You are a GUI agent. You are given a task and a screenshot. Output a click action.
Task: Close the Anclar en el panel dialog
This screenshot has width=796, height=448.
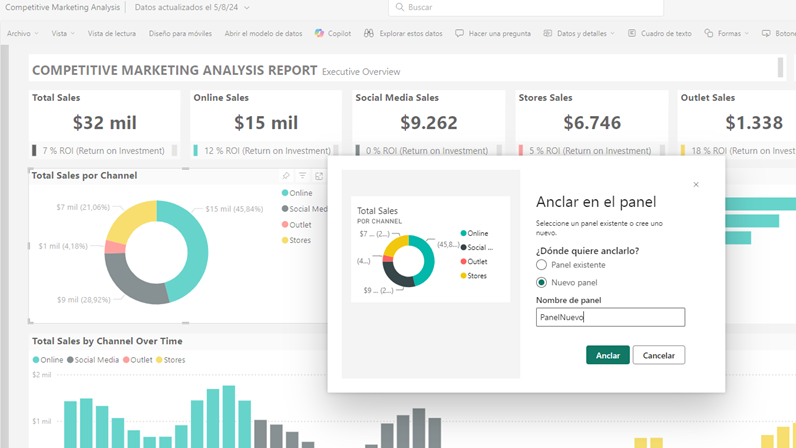[696, 184]
